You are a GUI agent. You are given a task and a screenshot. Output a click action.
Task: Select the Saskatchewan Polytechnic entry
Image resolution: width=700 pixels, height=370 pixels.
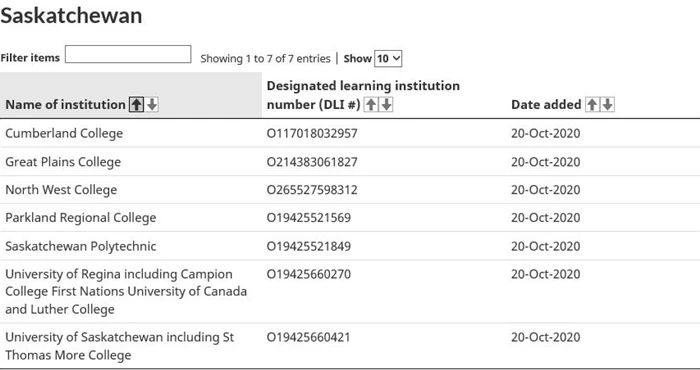[81, 246]
